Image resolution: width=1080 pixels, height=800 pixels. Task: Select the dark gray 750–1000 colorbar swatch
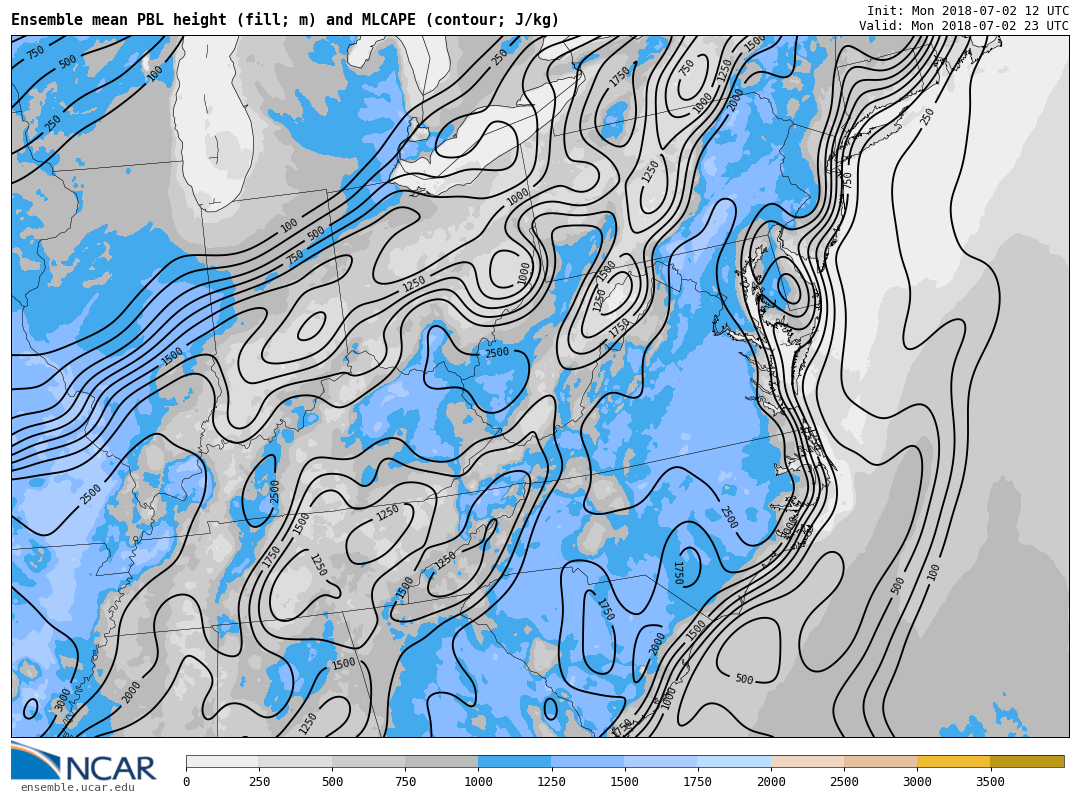coord(441,761)
